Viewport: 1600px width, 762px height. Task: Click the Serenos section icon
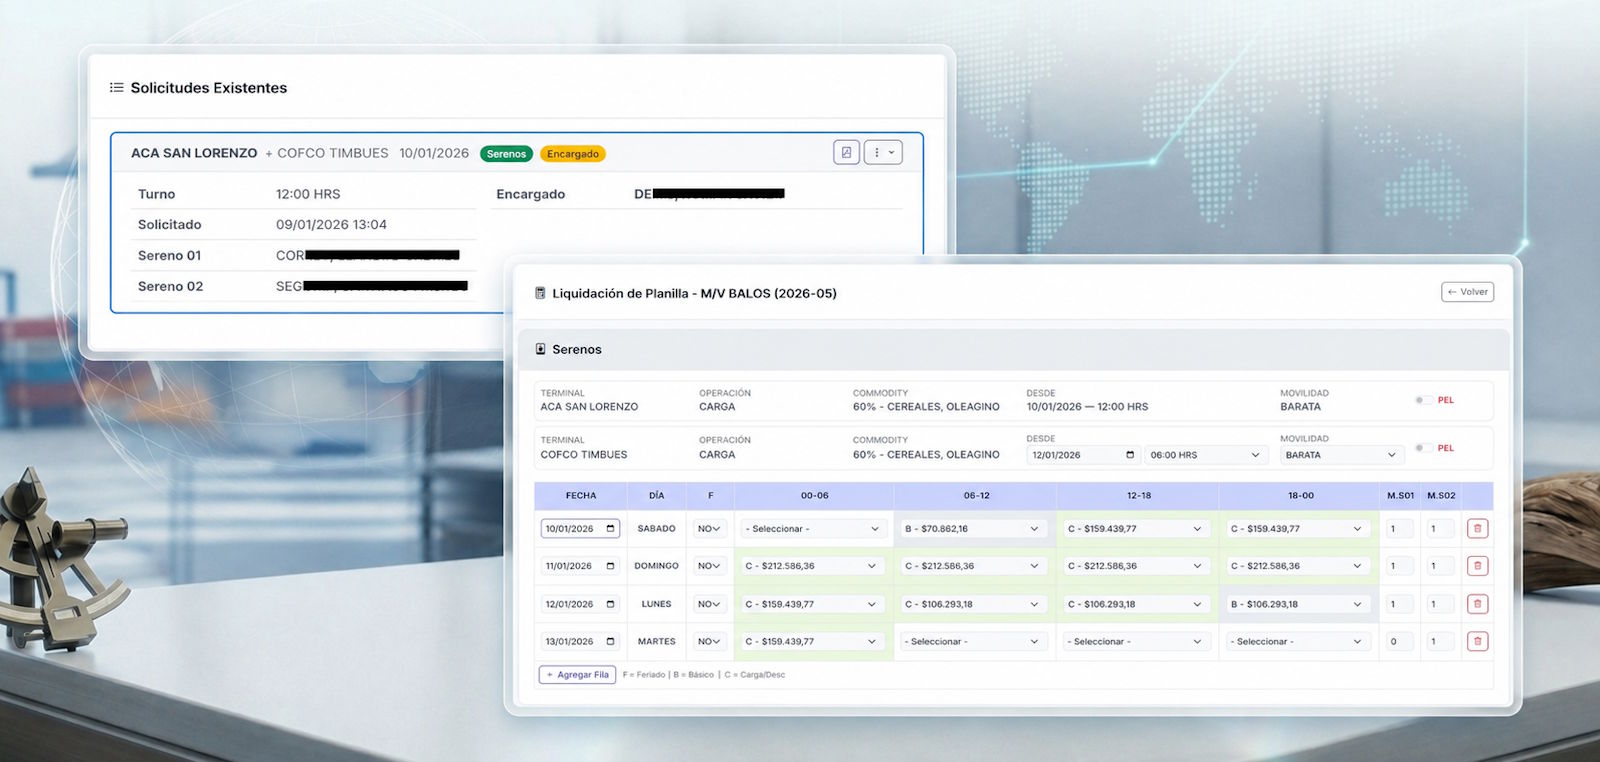click(541, 349)
